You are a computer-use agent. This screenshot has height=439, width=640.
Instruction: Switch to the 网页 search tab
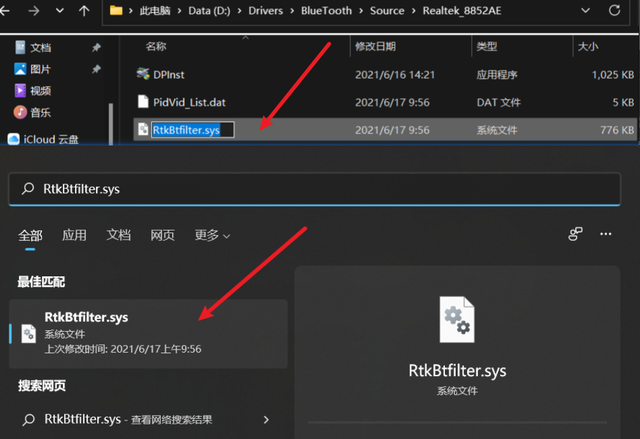[162, 235]
